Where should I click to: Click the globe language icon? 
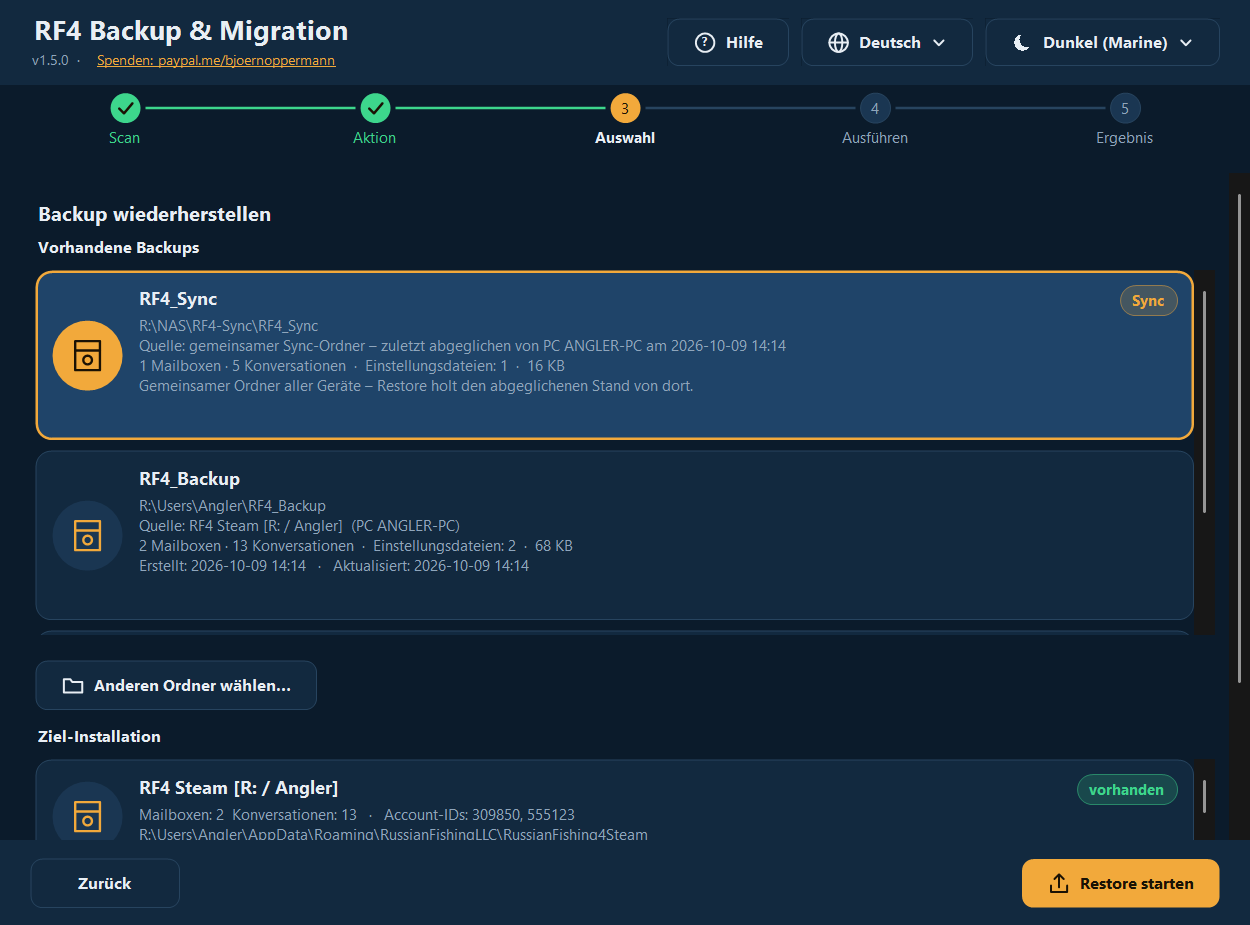(839, 42)
